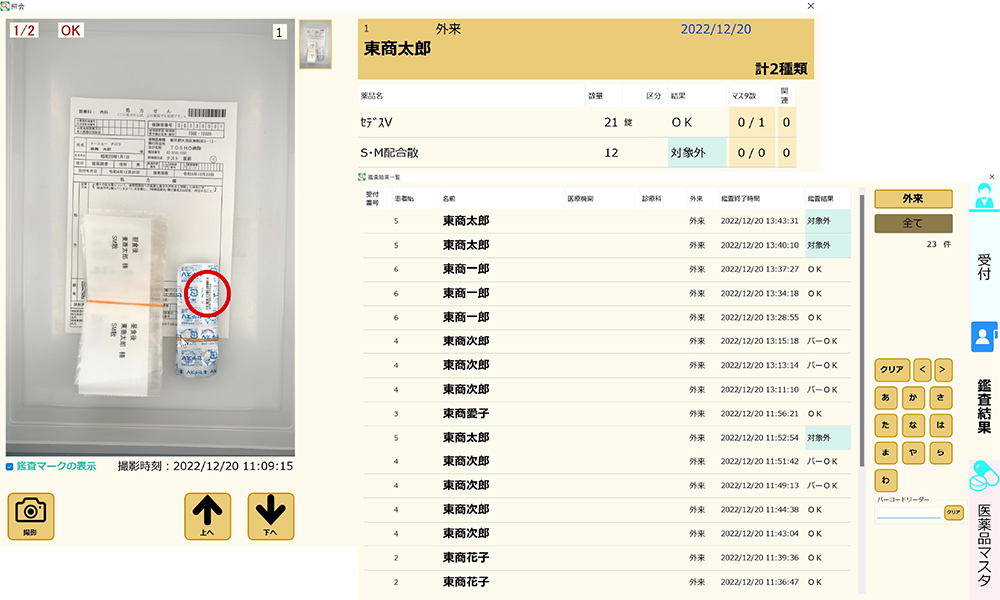This screenshot has width=1000, height=600.
Task: Select row 東商次郎 at 11:44:38
Action: (607, 510)
